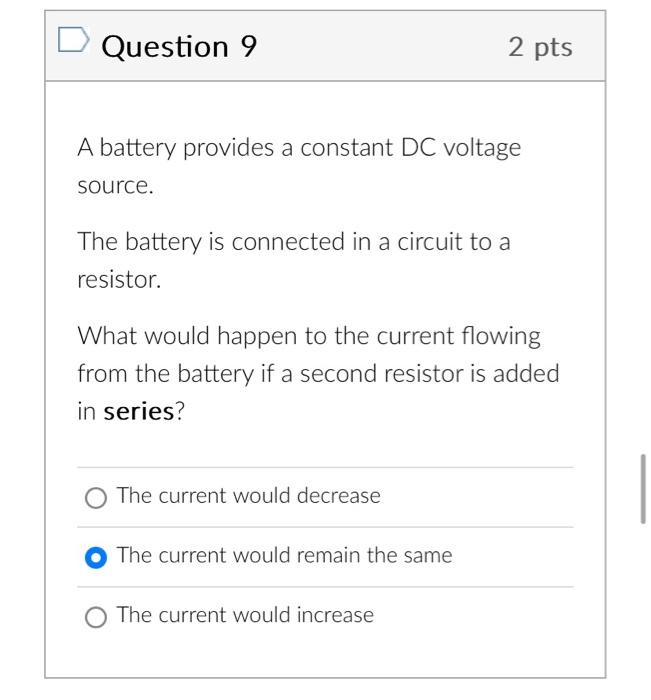Click the "2 pts" points label
Viewport: 651px width, 700px height.
click(540, 47)
